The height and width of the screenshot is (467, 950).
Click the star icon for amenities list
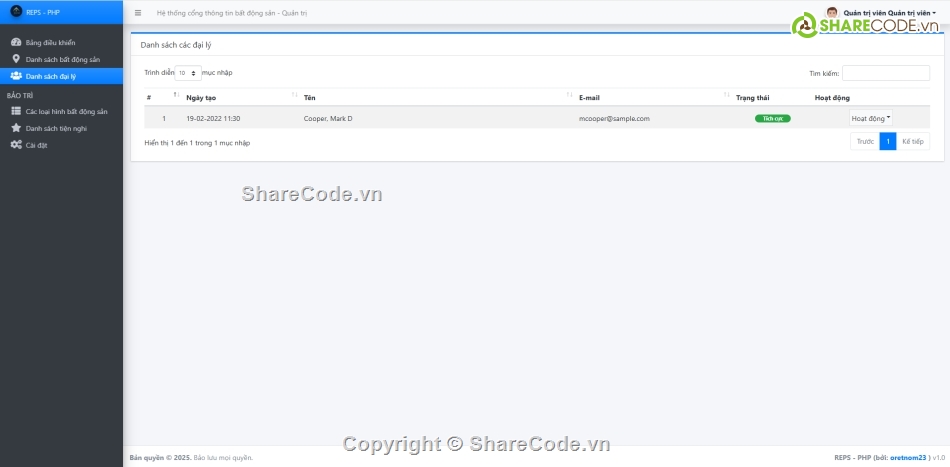[x=16, y=128]
